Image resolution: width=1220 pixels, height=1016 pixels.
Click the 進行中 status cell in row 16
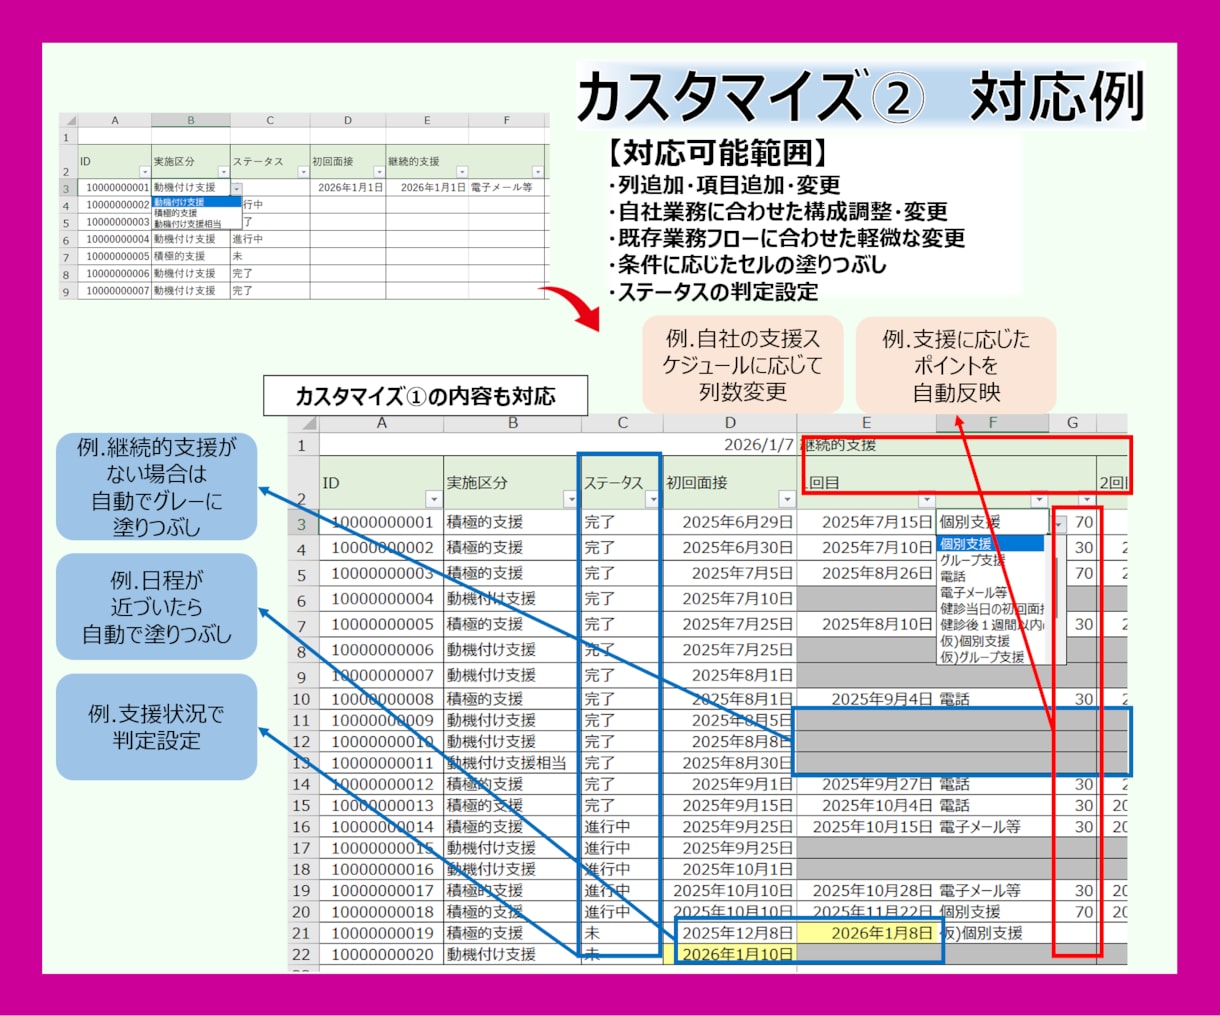(x=622, y=827)
